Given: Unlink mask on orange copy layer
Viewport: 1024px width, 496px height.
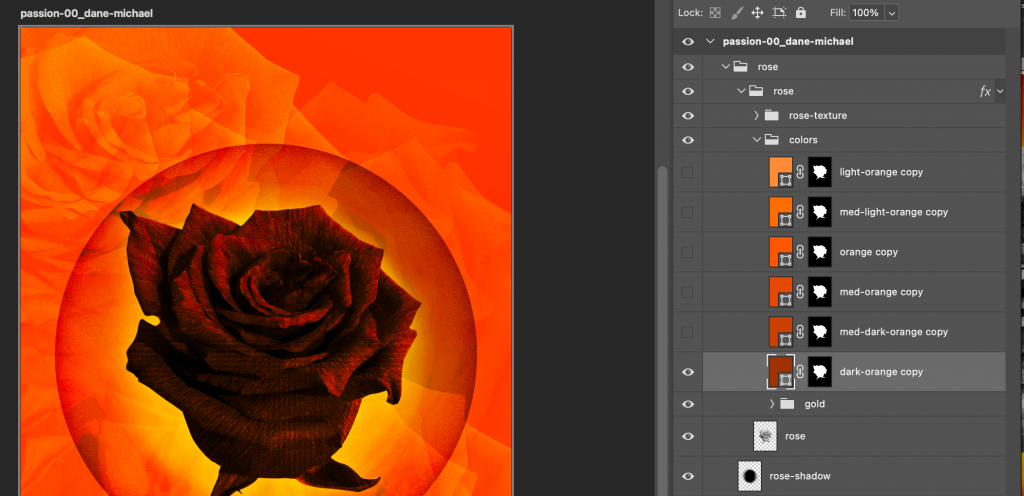Looking at the screenshot, I should pyautogui.click(x=801, y=252).
